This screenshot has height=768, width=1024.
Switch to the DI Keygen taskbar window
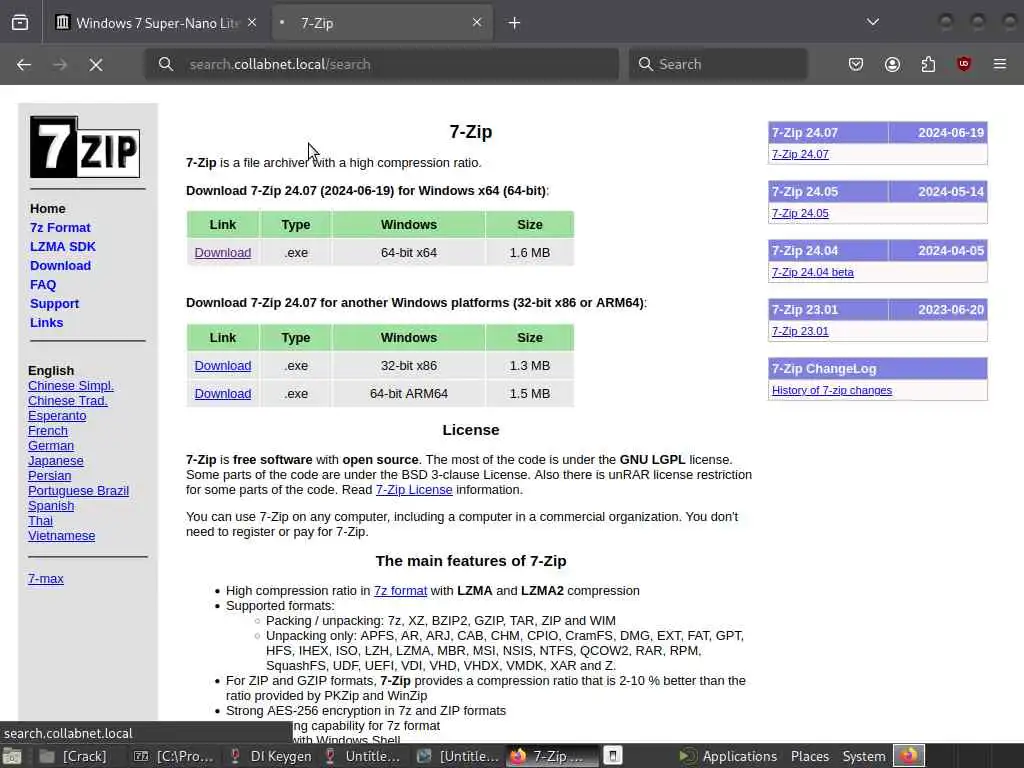pyautogui.click(x=271, y=756)
